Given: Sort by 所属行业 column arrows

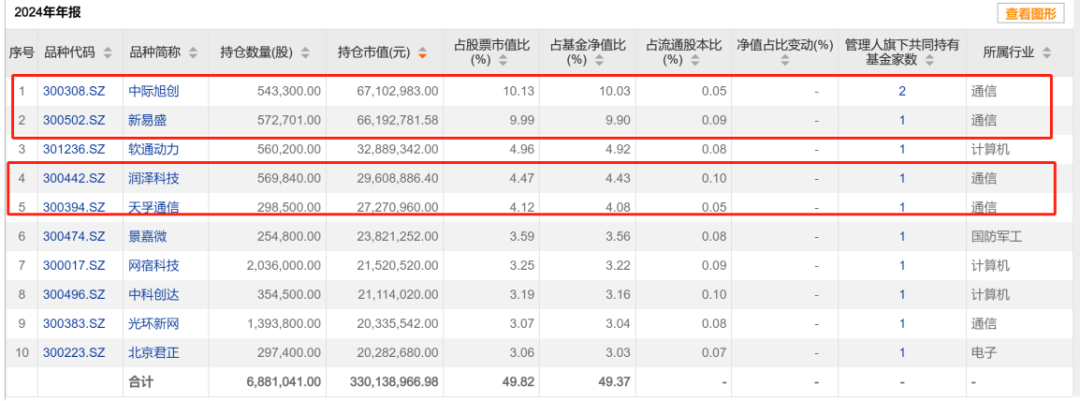Looking at the screenshot, I should 1047,52.
